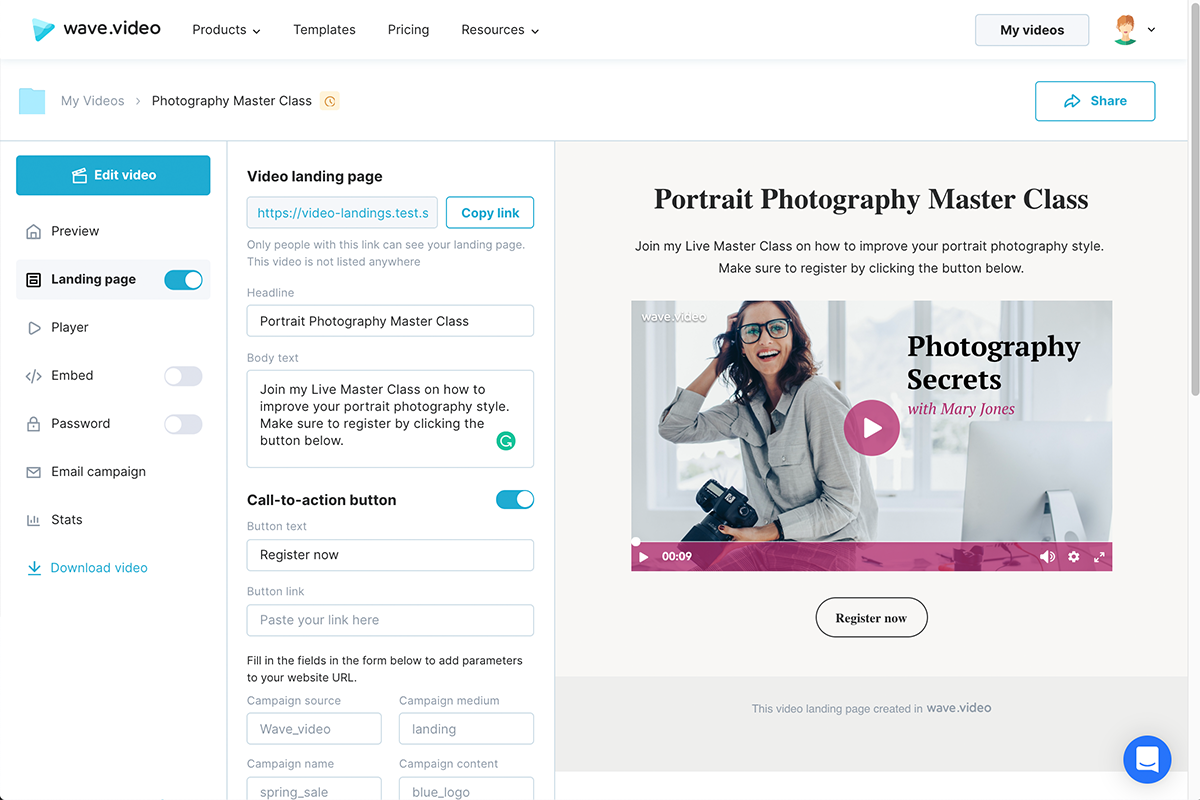Play the video using center play button
This screenshot has width=1200, height=800.
coord(871,427)
